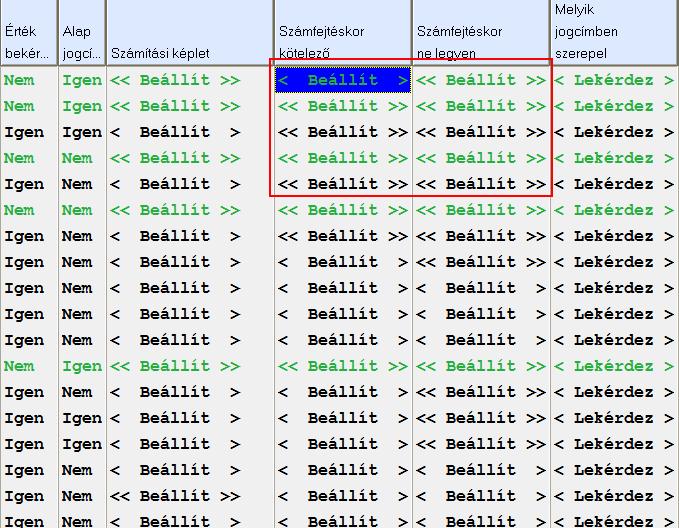Viewport: 679px width, 528px height.
Task: Click third row's Számítási képlet Beállít button
Action: [x=175, y=132]
